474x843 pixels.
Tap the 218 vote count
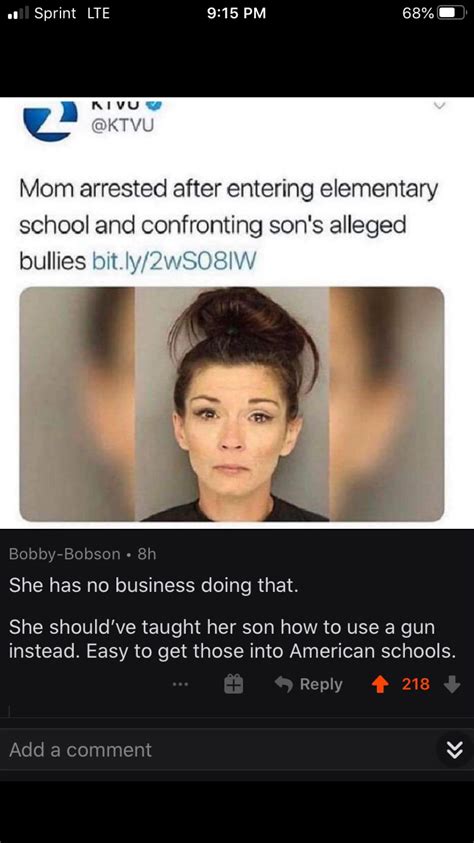(x=416, y=684)
